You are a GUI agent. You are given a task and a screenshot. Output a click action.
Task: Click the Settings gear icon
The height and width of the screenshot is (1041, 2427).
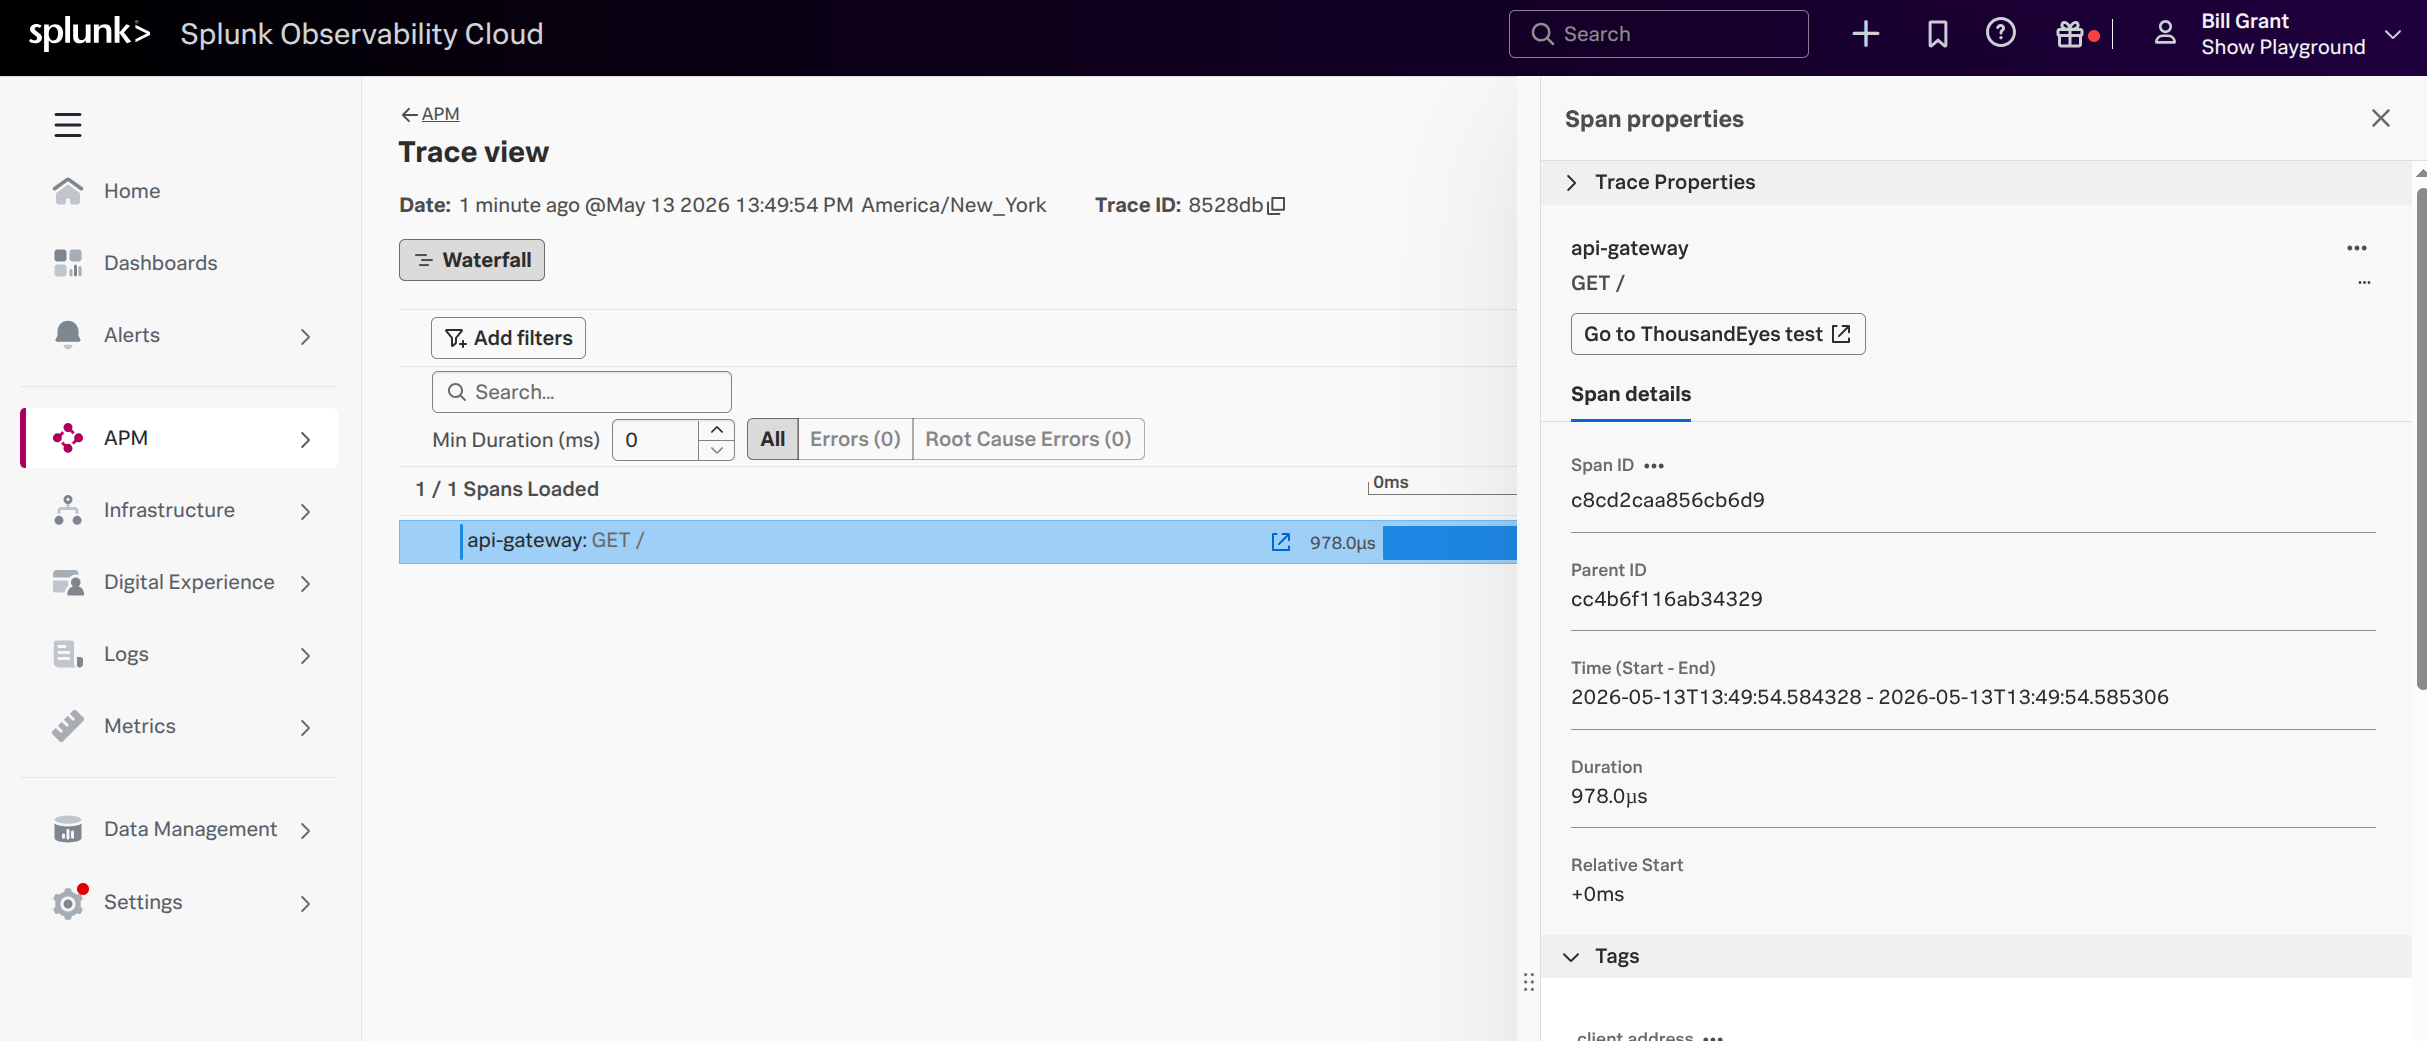click(68, 902)
